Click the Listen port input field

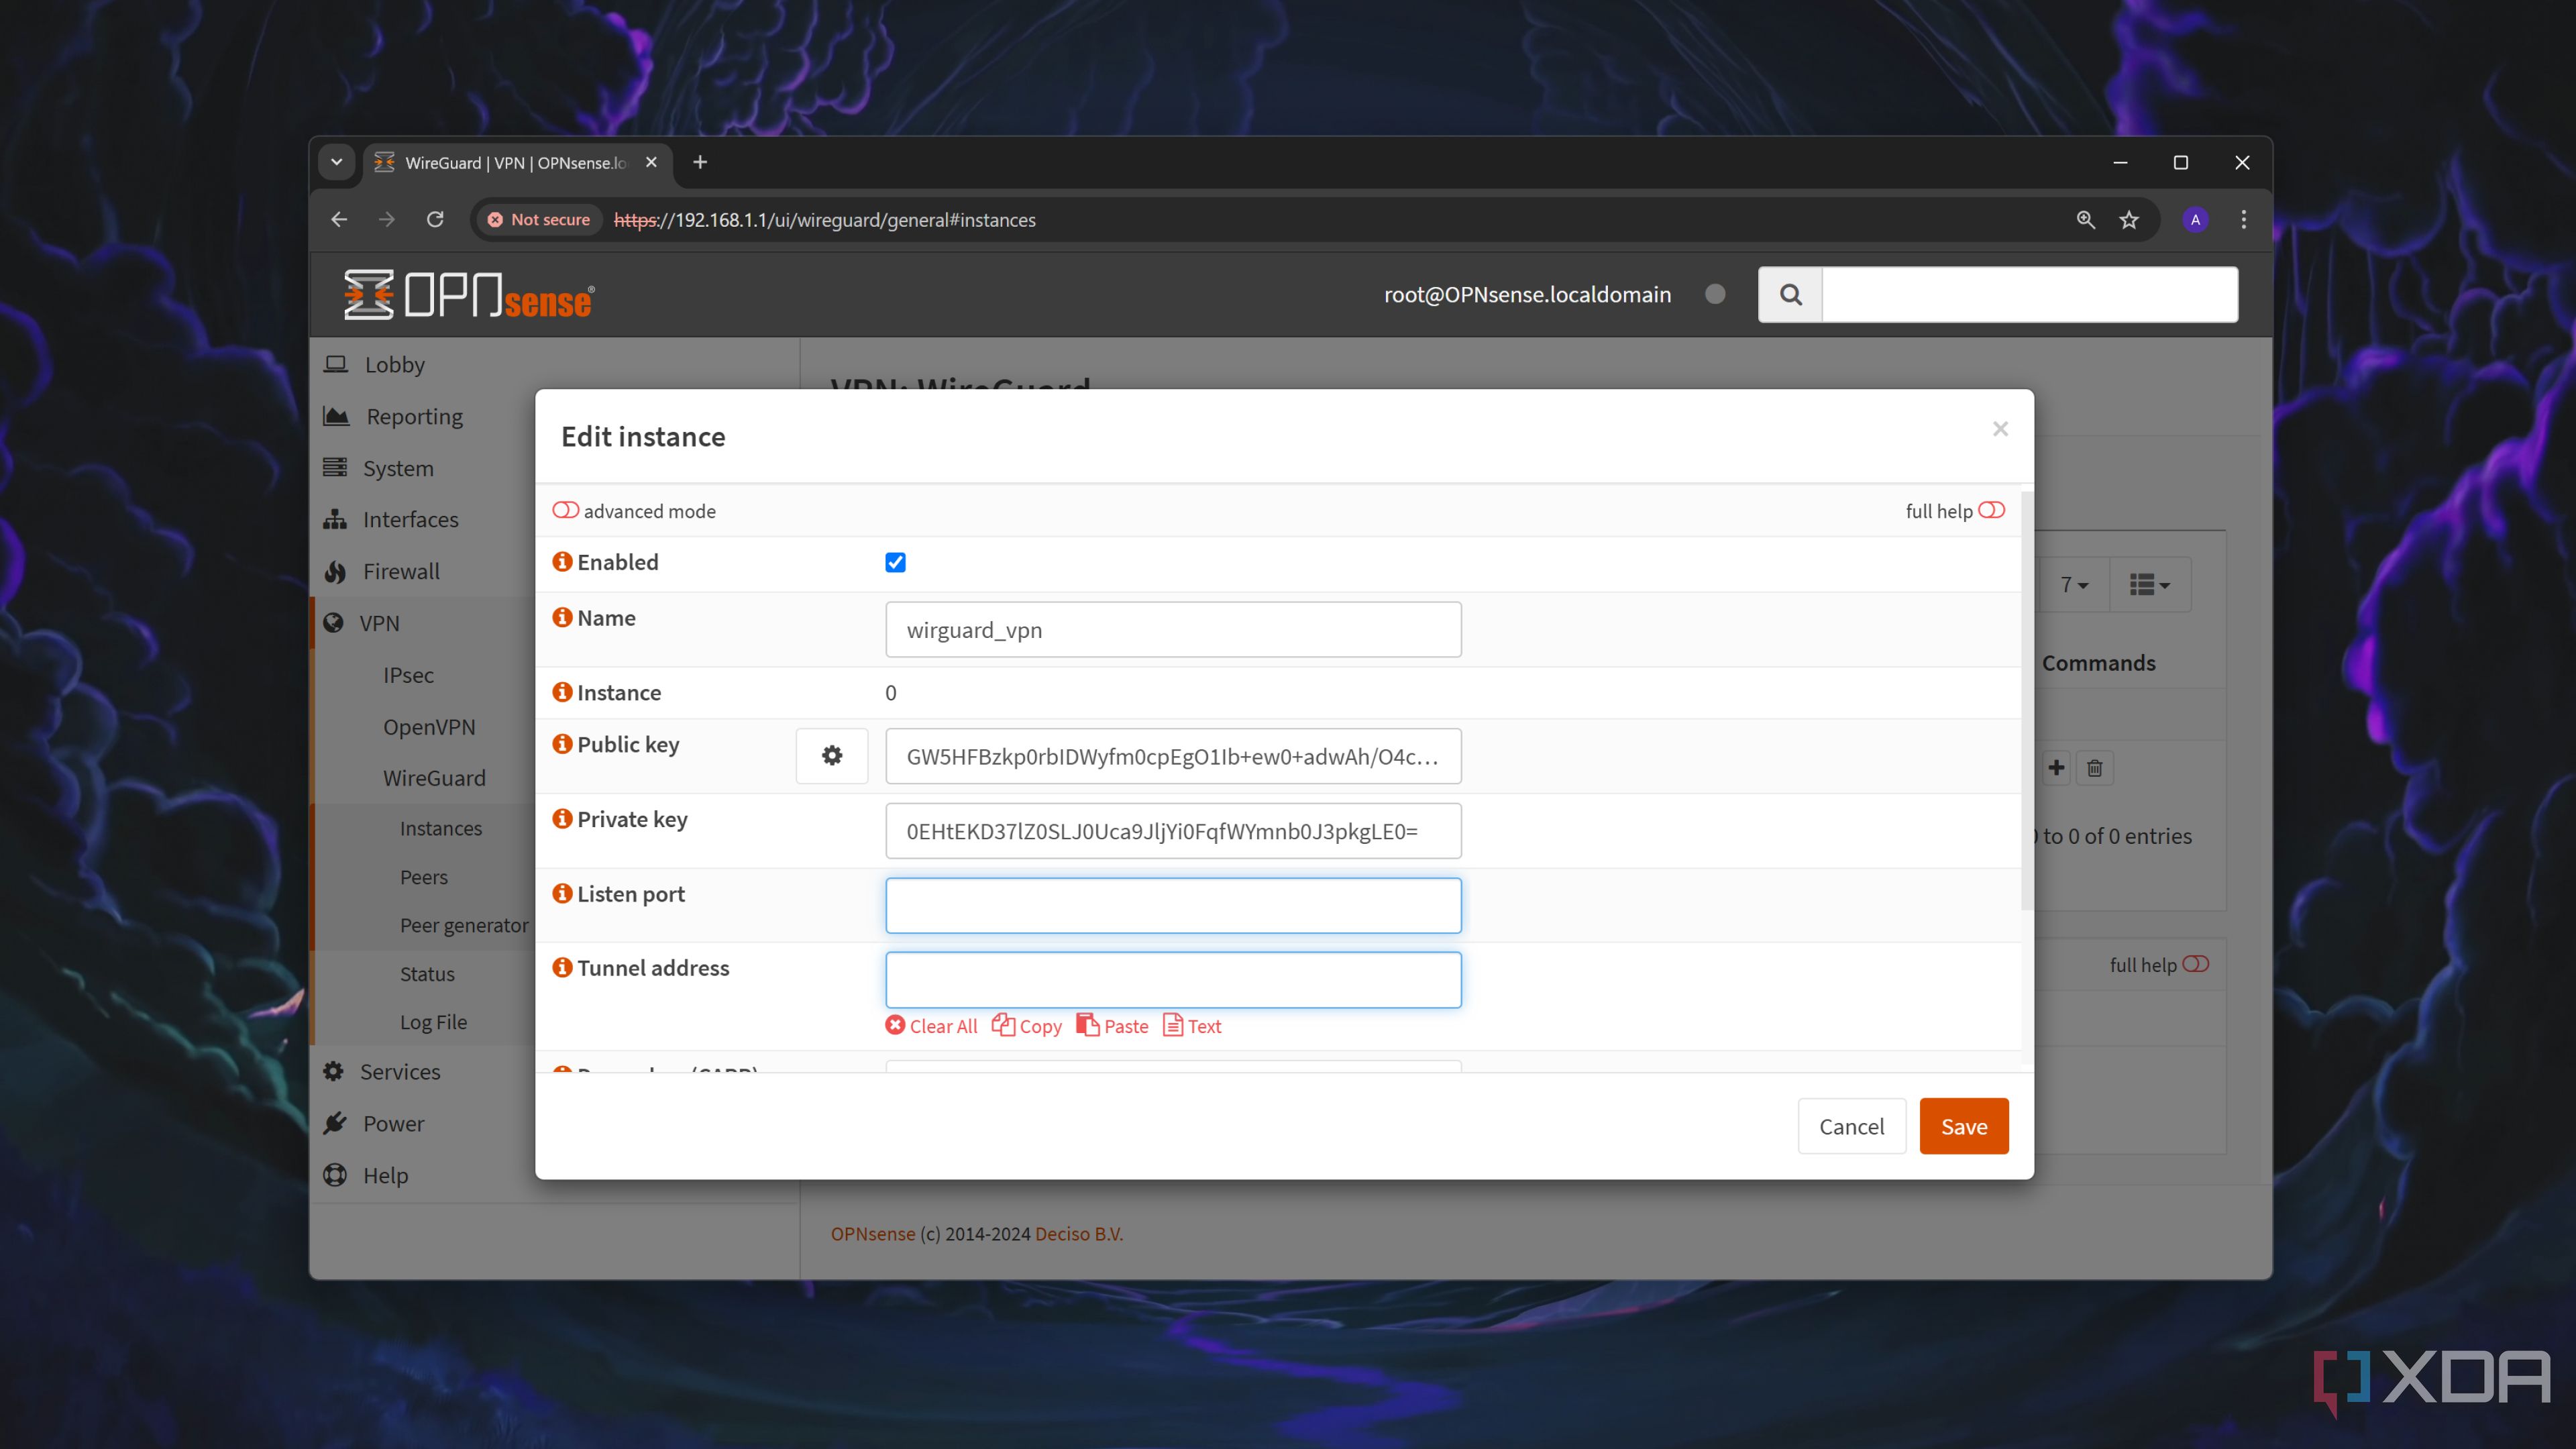click(1173, 905)
